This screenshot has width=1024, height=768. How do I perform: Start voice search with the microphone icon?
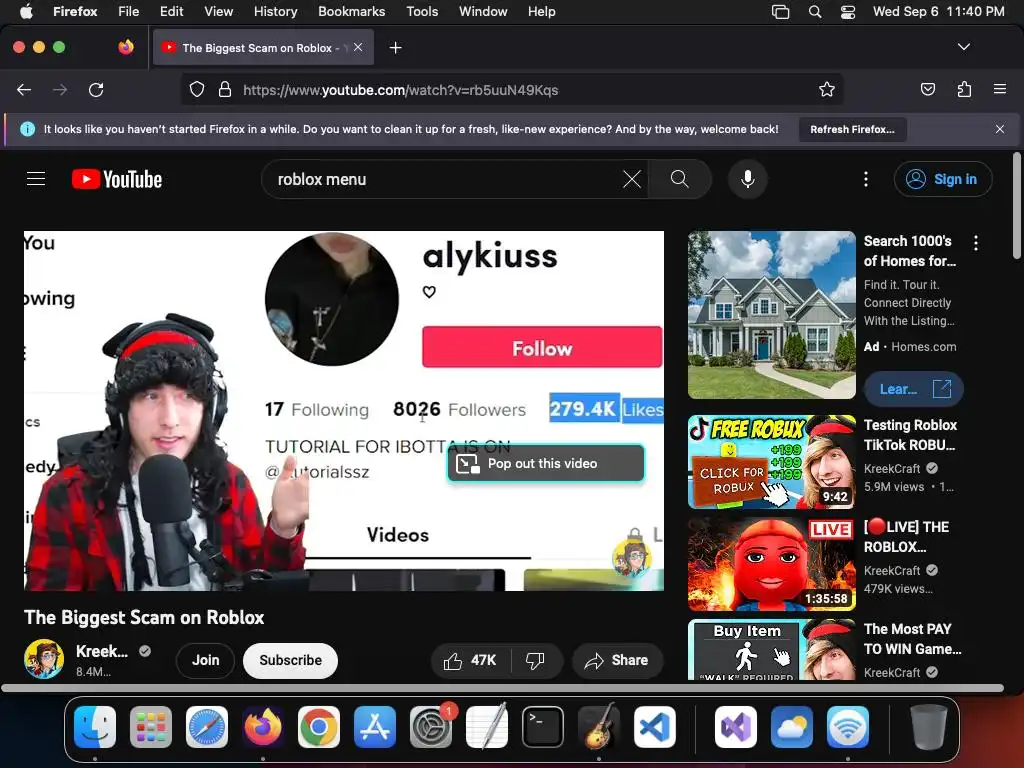(x=748, y=179)
